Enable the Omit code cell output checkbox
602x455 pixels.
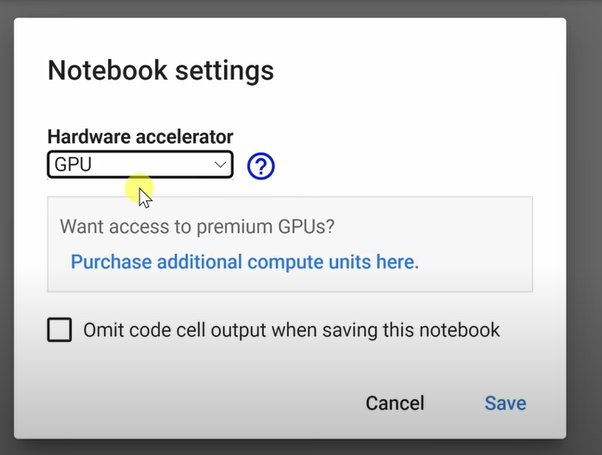click(60, 330)
